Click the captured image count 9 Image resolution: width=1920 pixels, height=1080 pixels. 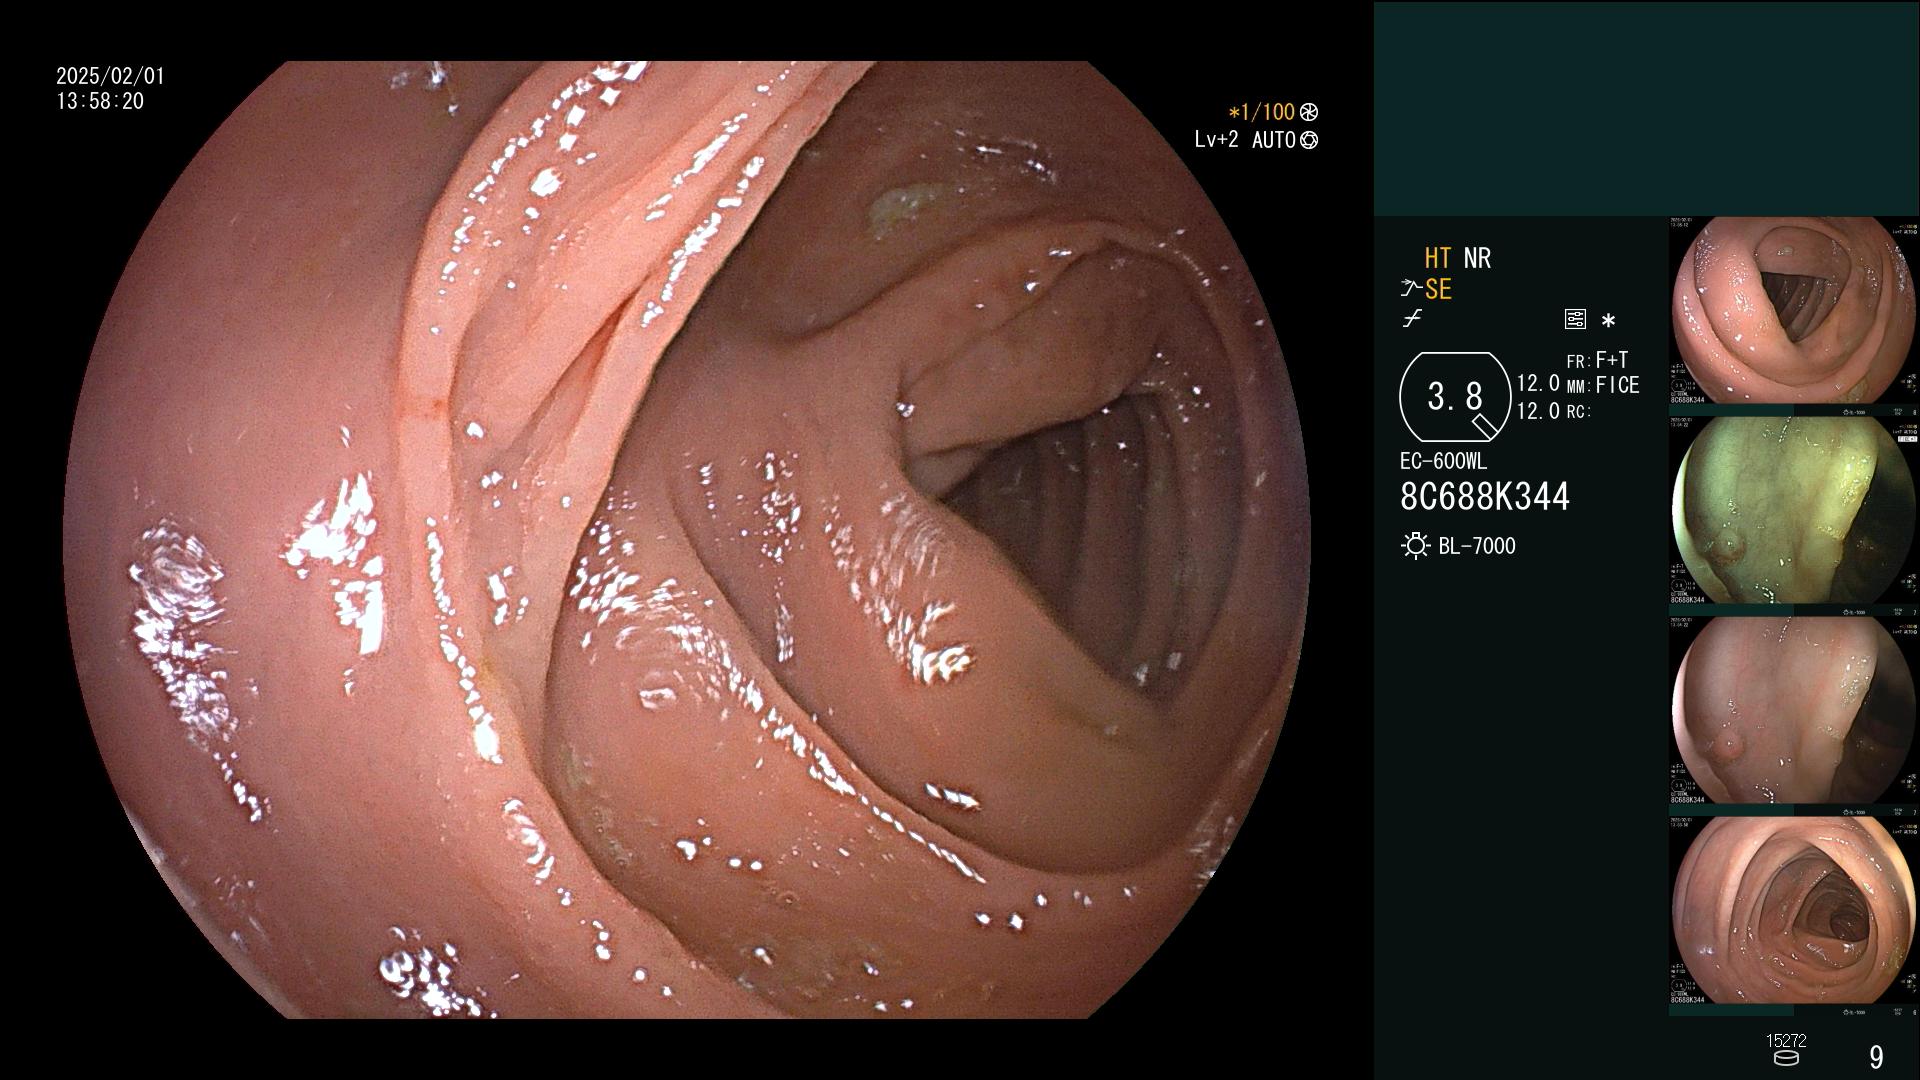point(1876,1057)
